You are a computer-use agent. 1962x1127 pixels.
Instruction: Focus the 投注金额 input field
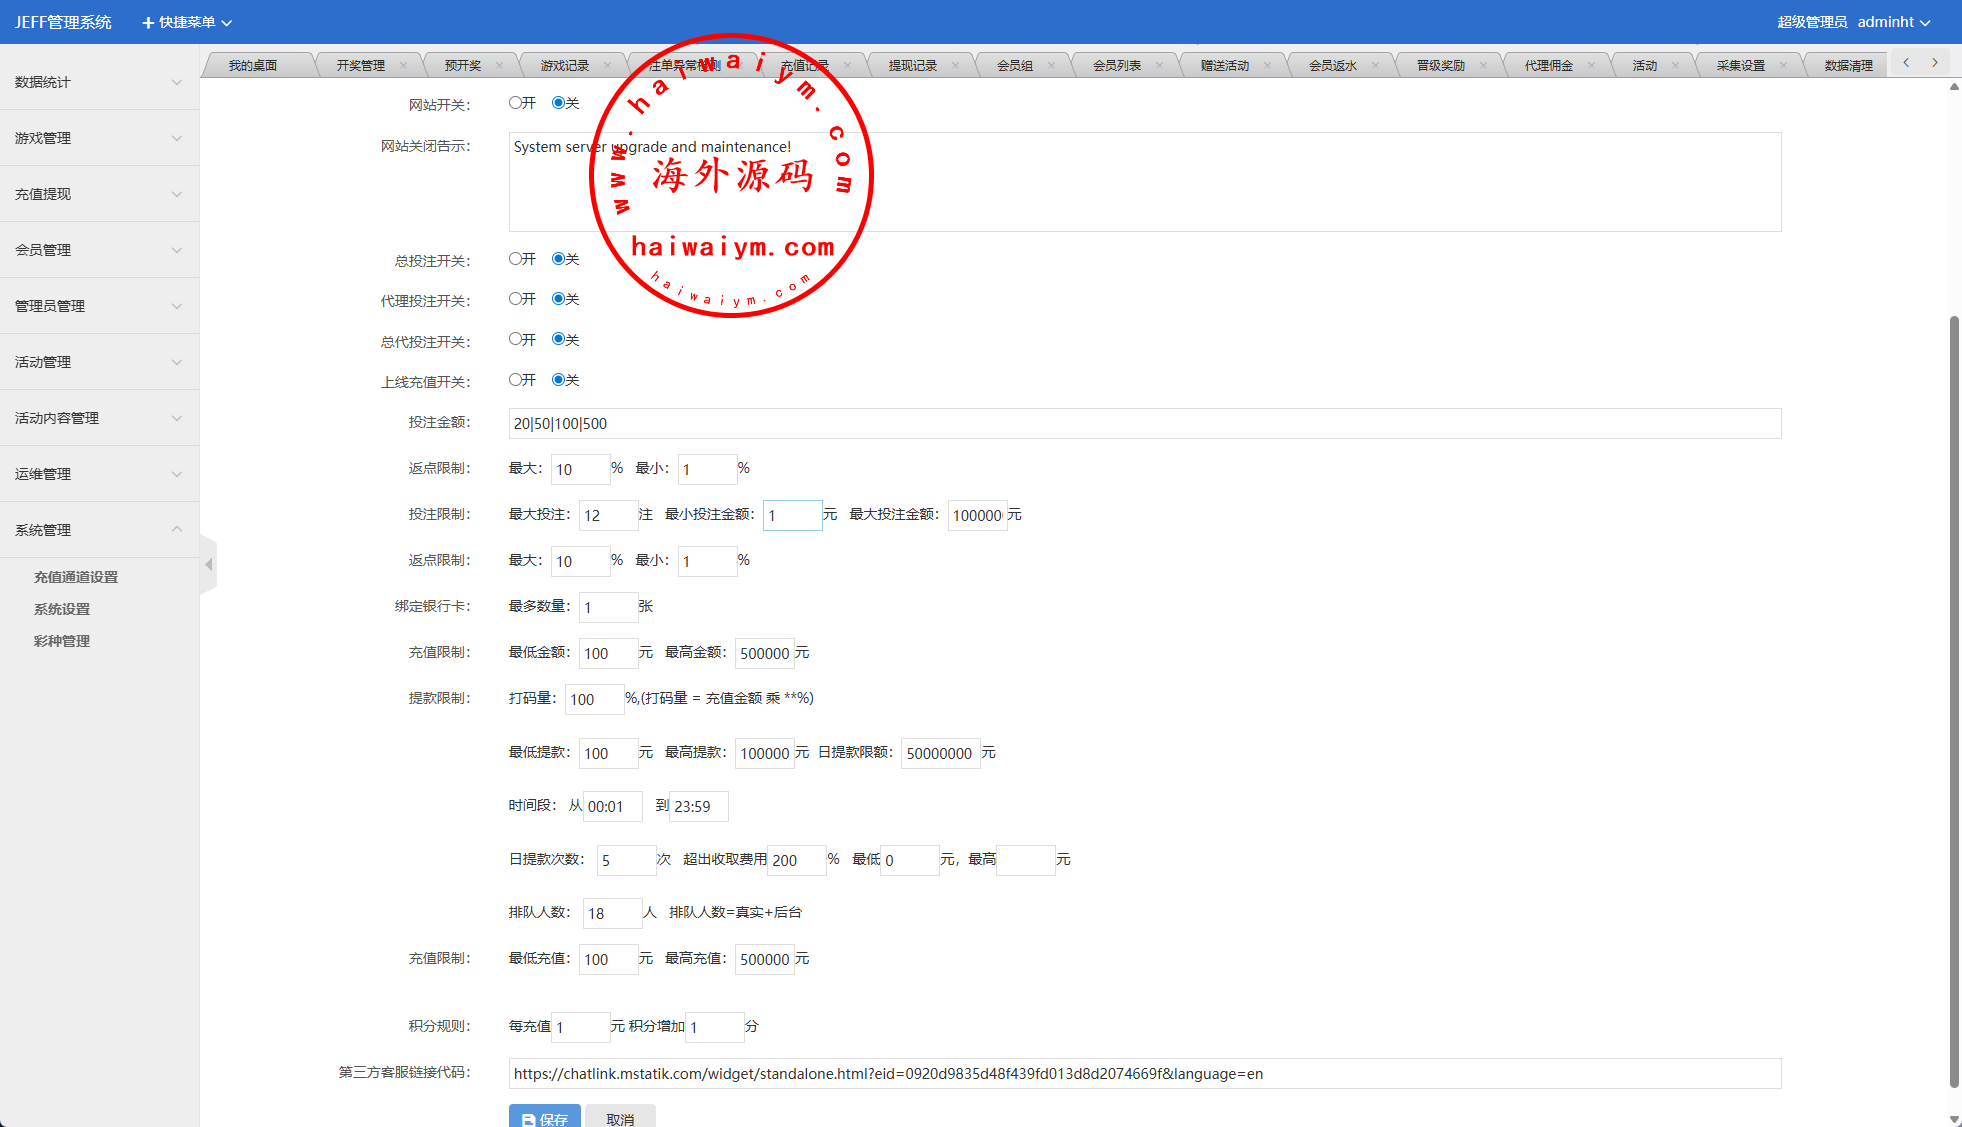click(1144, 423)
